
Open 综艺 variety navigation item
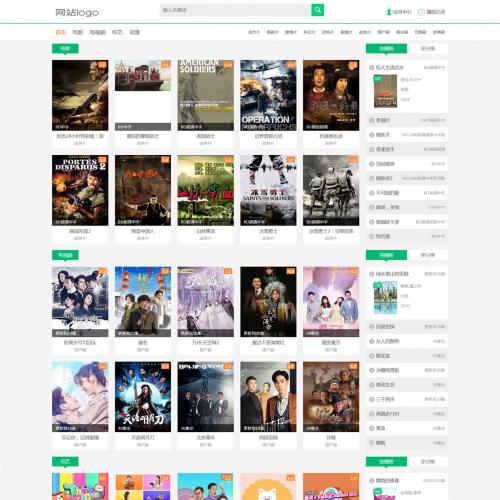117,32
